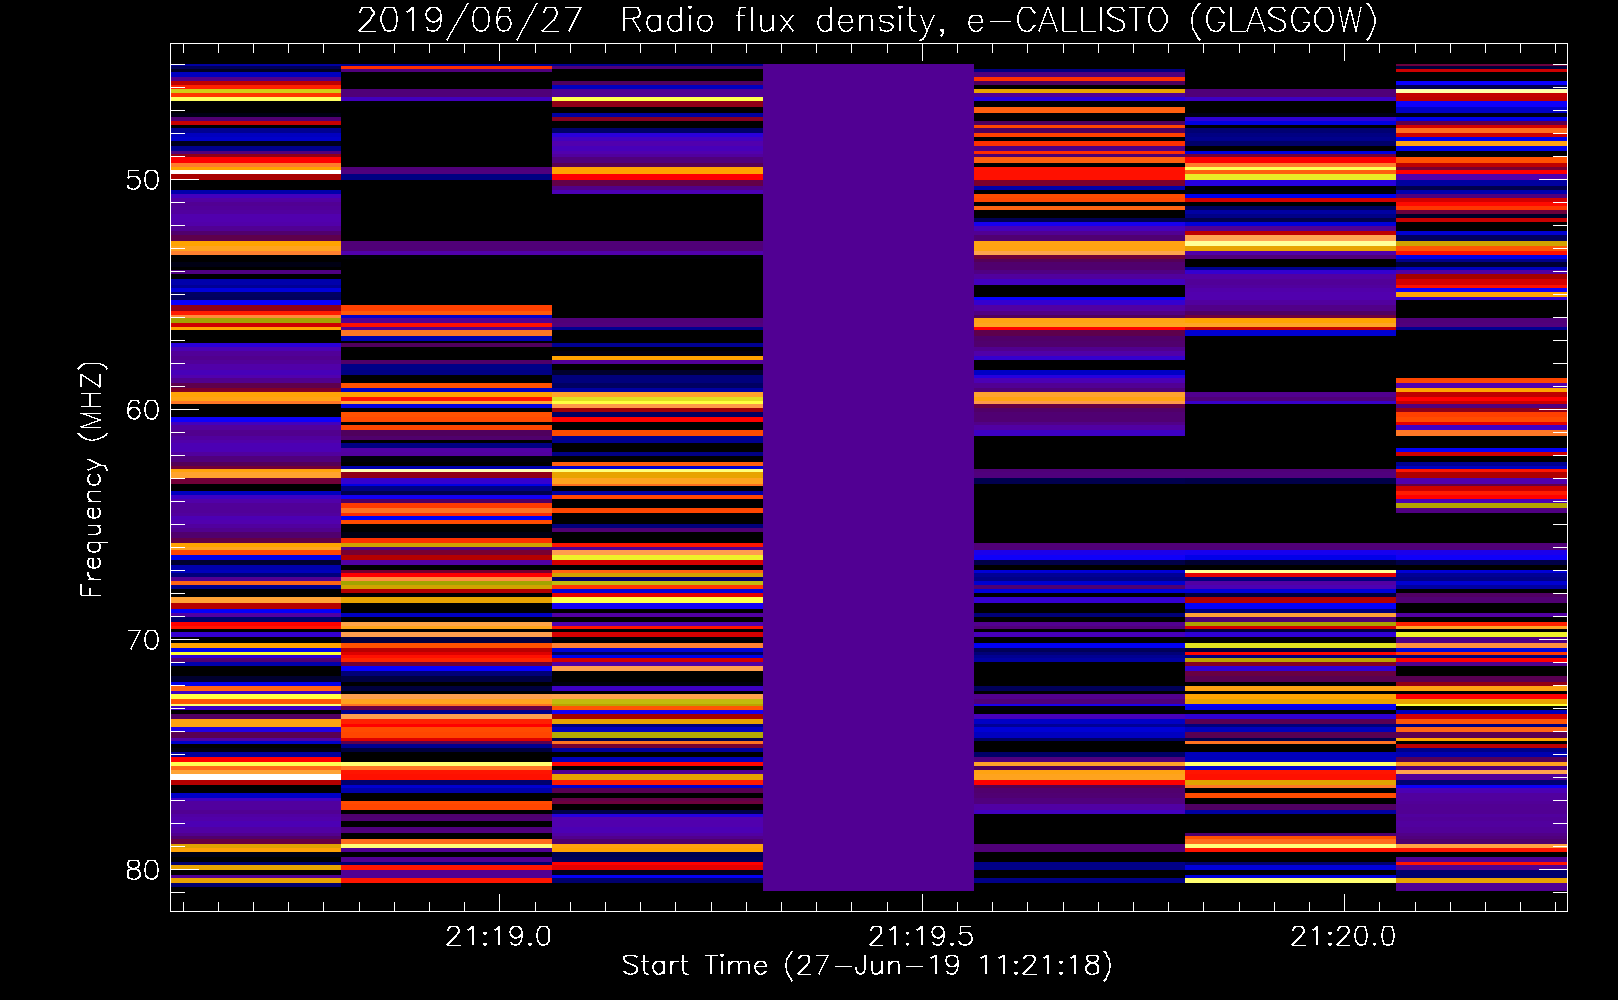Click the '60' frequency tick label
The height and width of the screenshot is (1000, 1618).
[x=143, y=411]
